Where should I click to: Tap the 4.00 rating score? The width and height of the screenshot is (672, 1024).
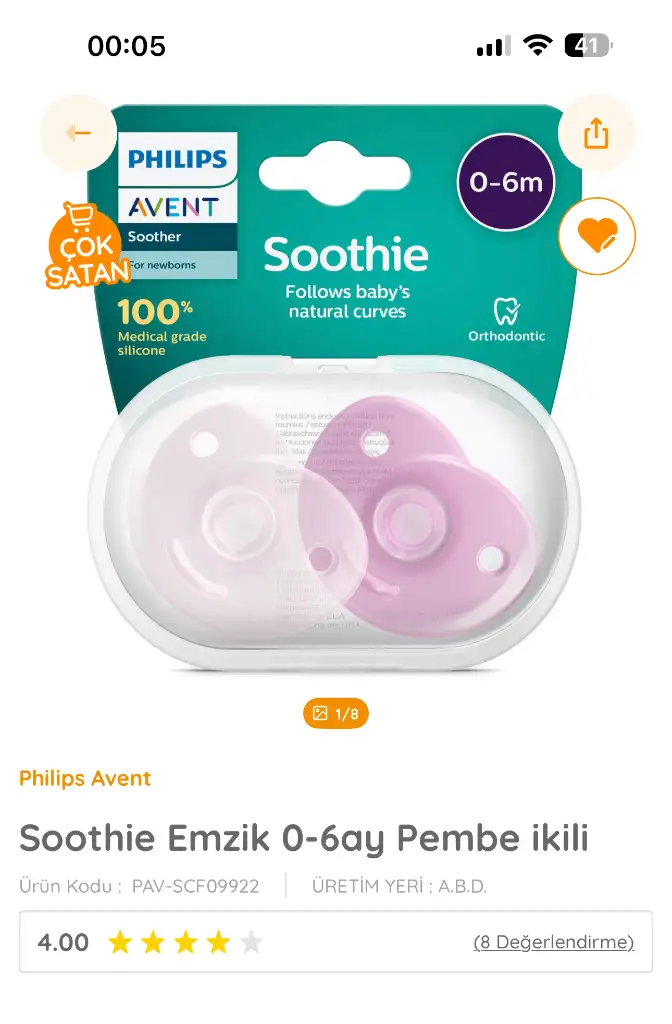coord(63,942)
